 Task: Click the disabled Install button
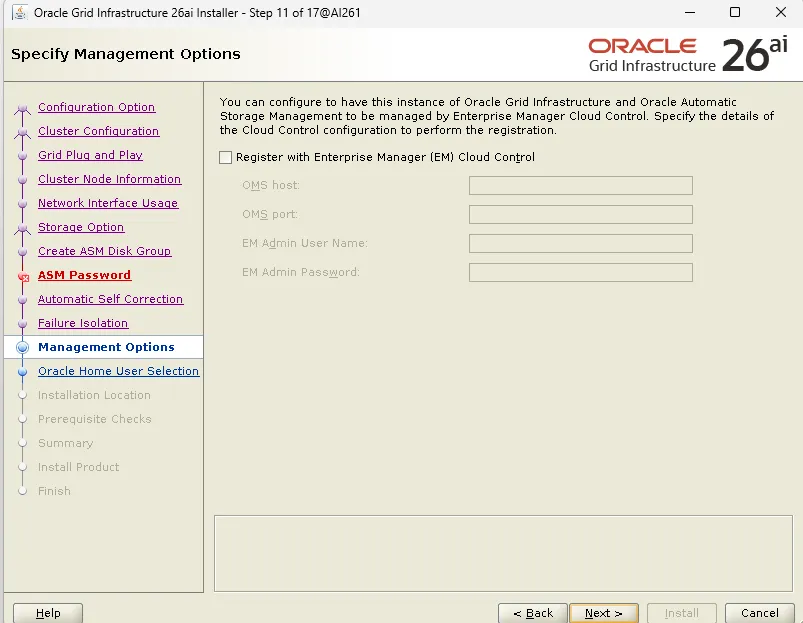(x=682, y=613)
